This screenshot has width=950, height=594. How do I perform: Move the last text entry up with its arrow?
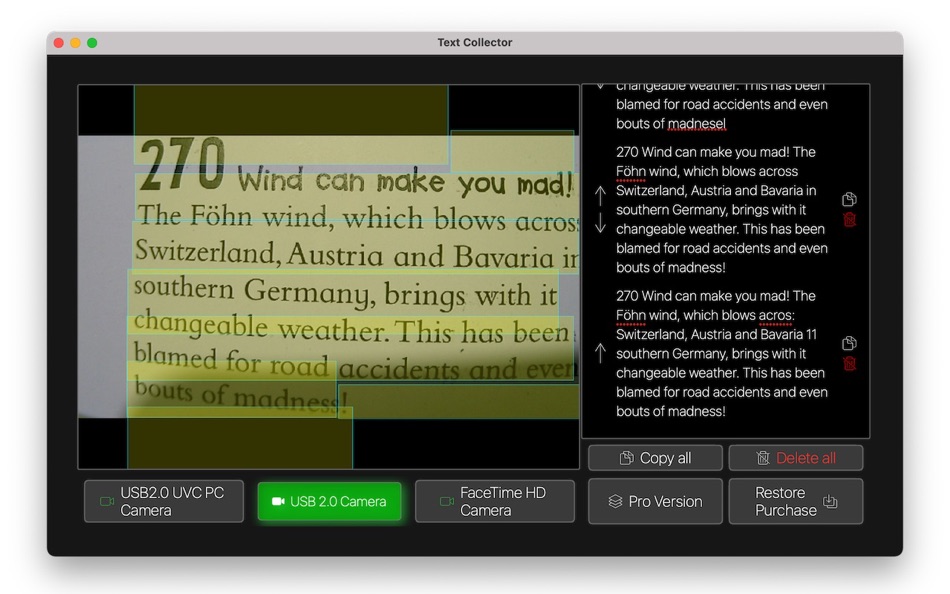[x=600, y=353]
